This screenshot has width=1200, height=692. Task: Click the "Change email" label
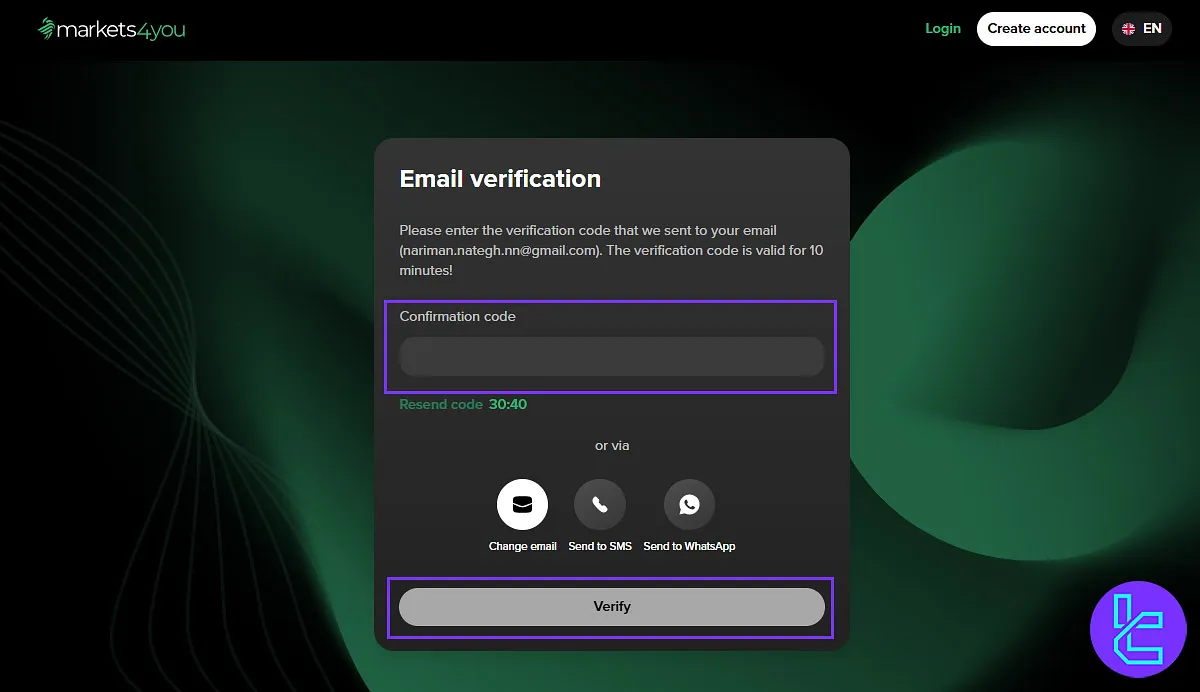coord(522,546)
